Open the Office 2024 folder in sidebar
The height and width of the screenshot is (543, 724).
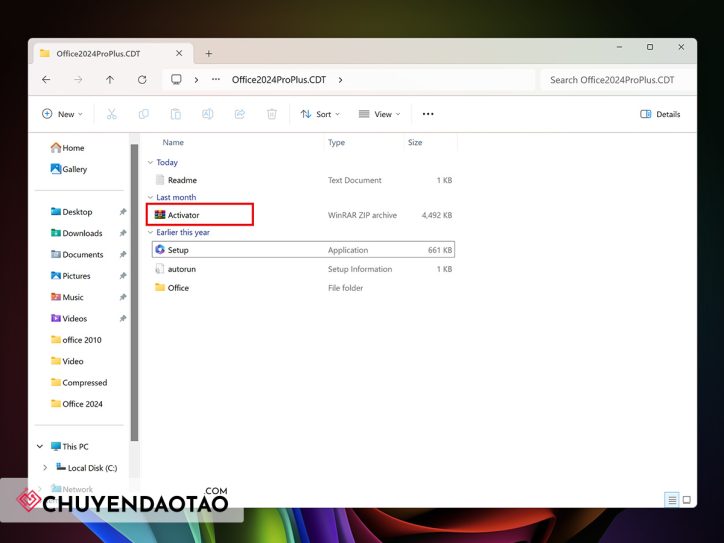pos(77,404)
